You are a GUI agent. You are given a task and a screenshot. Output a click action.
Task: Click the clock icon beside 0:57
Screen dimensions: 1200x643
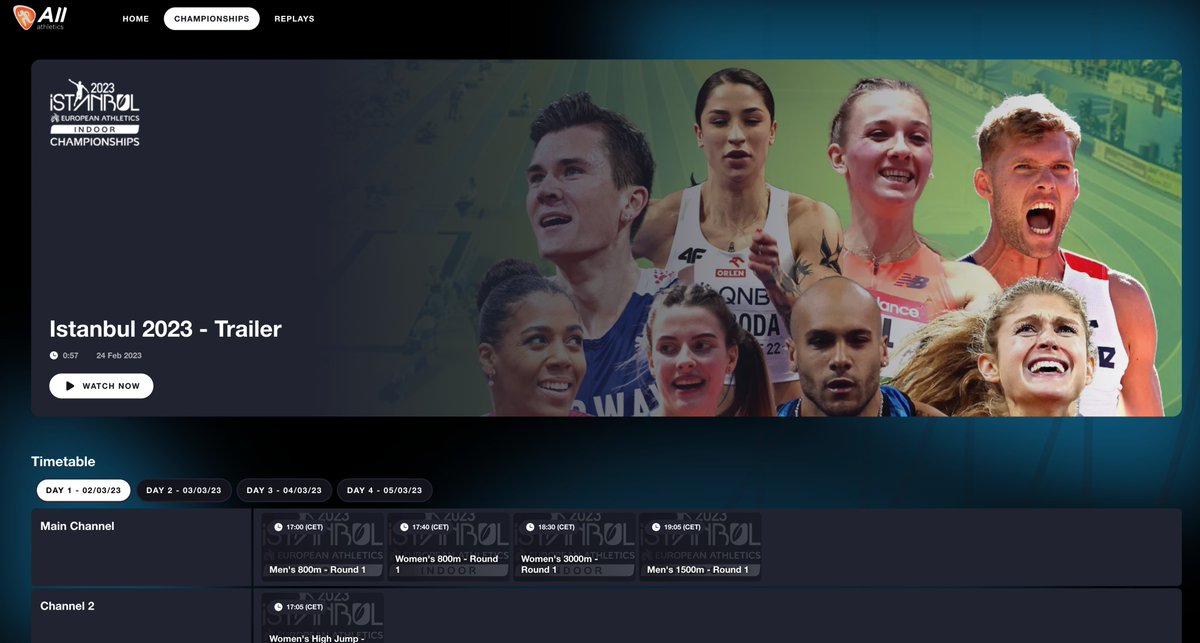(x=54, y=355)
